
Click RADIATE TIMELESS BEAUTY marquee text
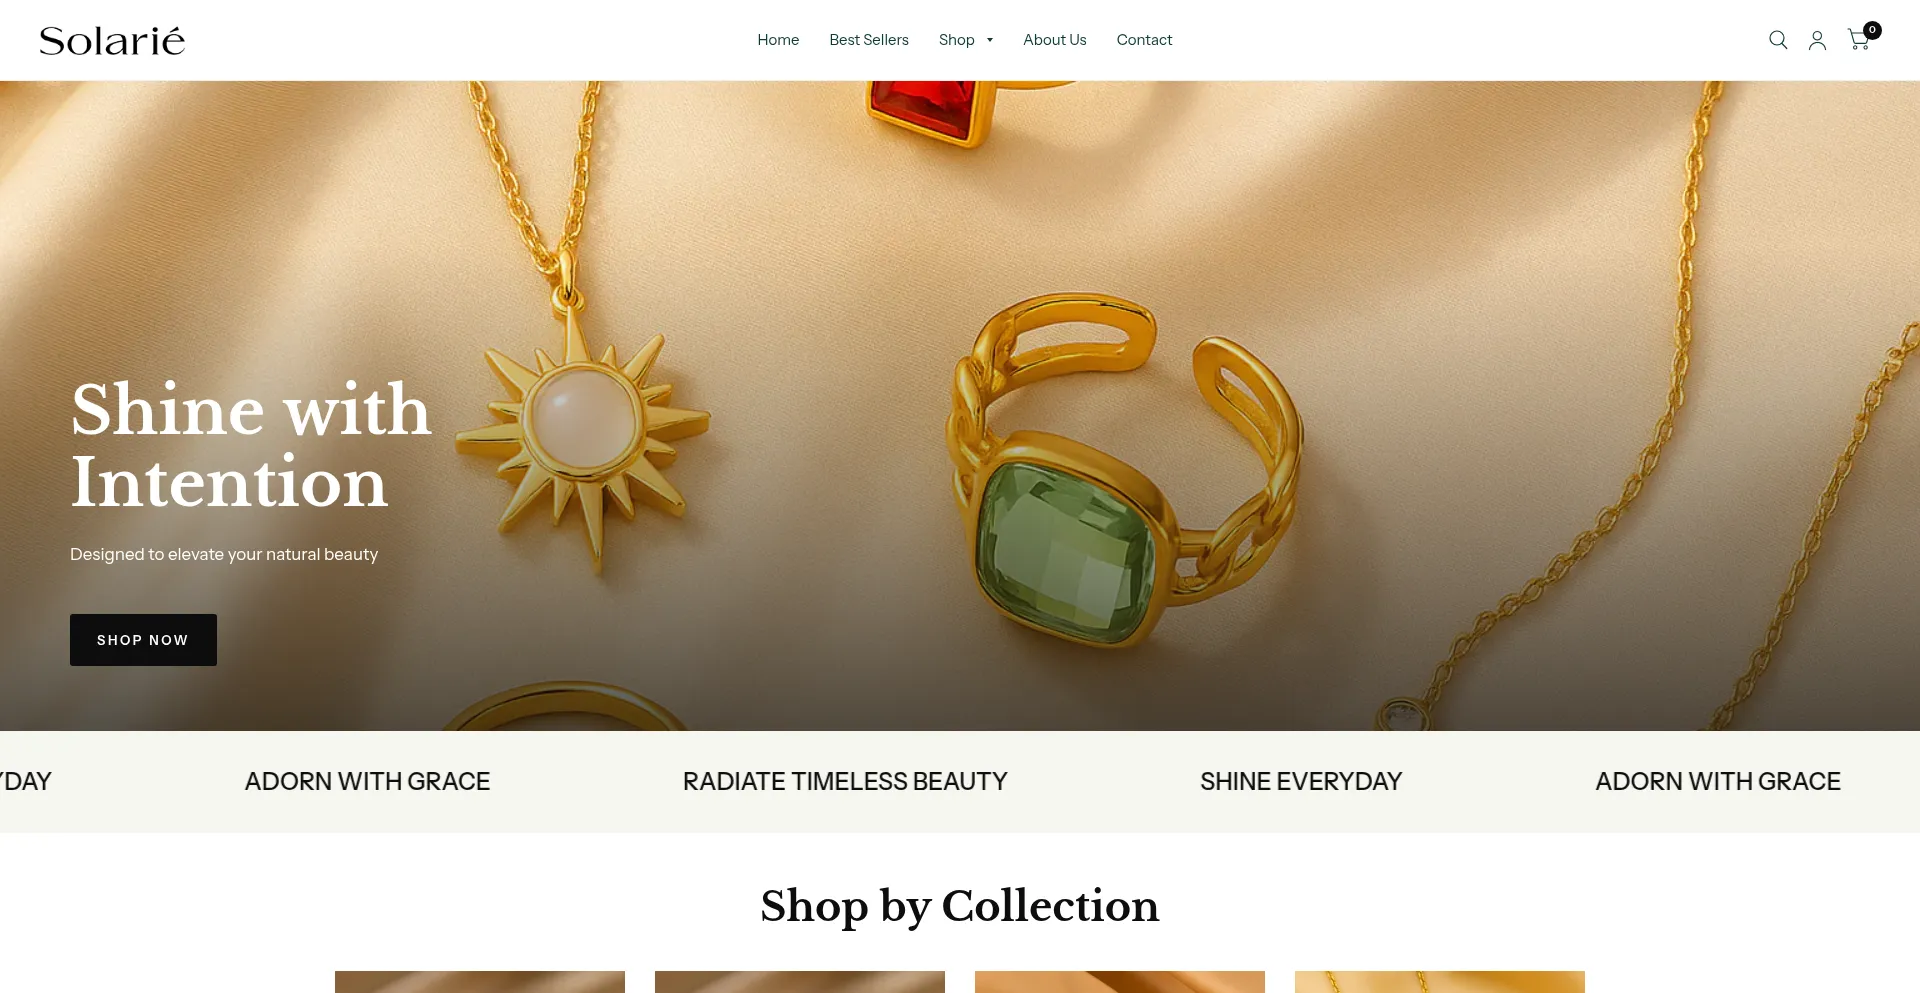[x=845, y=781]
